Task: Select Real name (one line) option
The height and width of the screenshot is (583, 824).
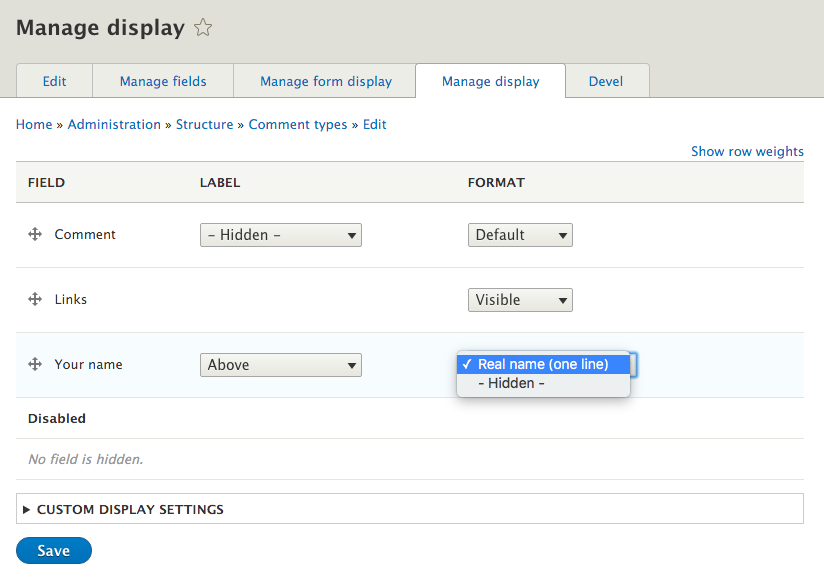Action: [543, 364]
